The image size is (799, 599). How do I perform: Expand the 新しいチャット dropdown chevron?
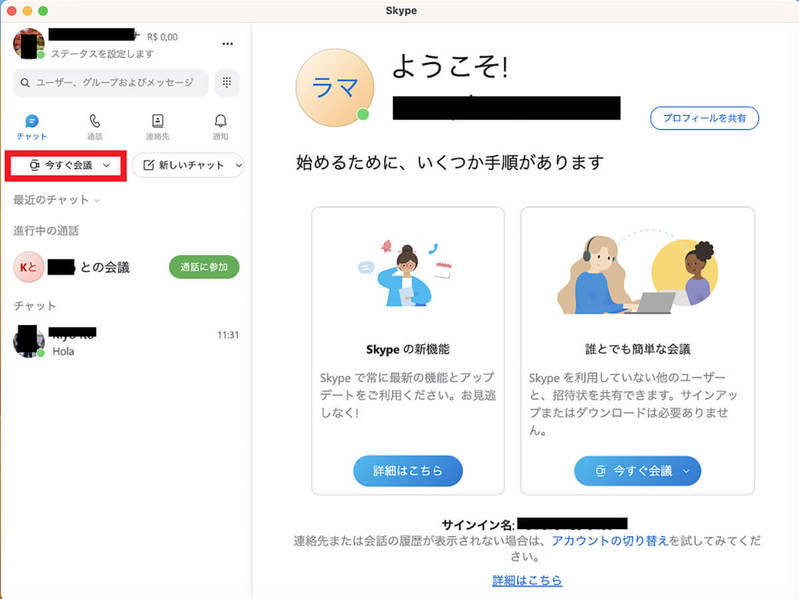pos(238,165)
